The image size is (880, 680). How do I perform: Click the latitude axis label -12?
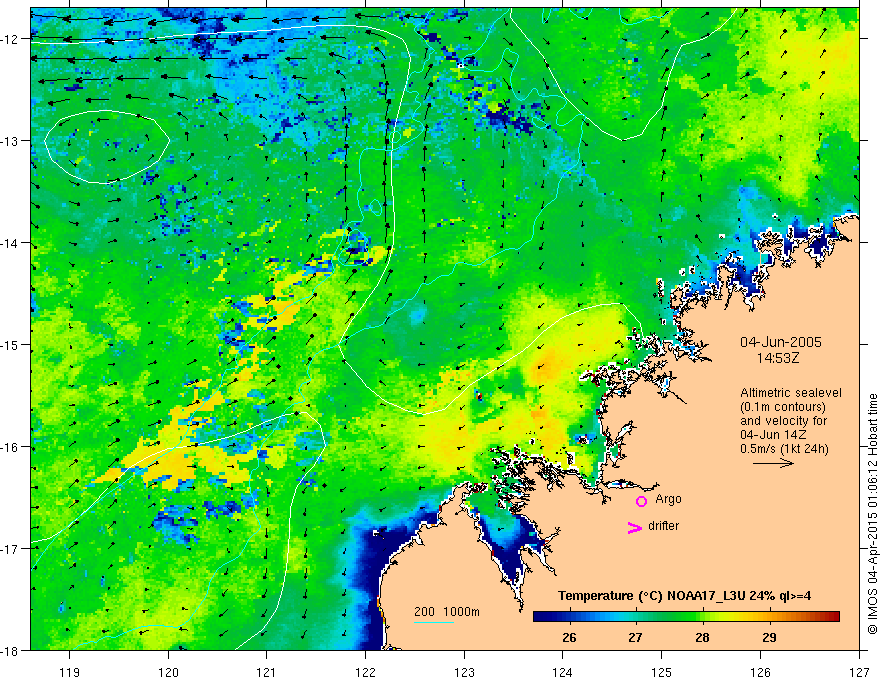[x=11, y=39]
